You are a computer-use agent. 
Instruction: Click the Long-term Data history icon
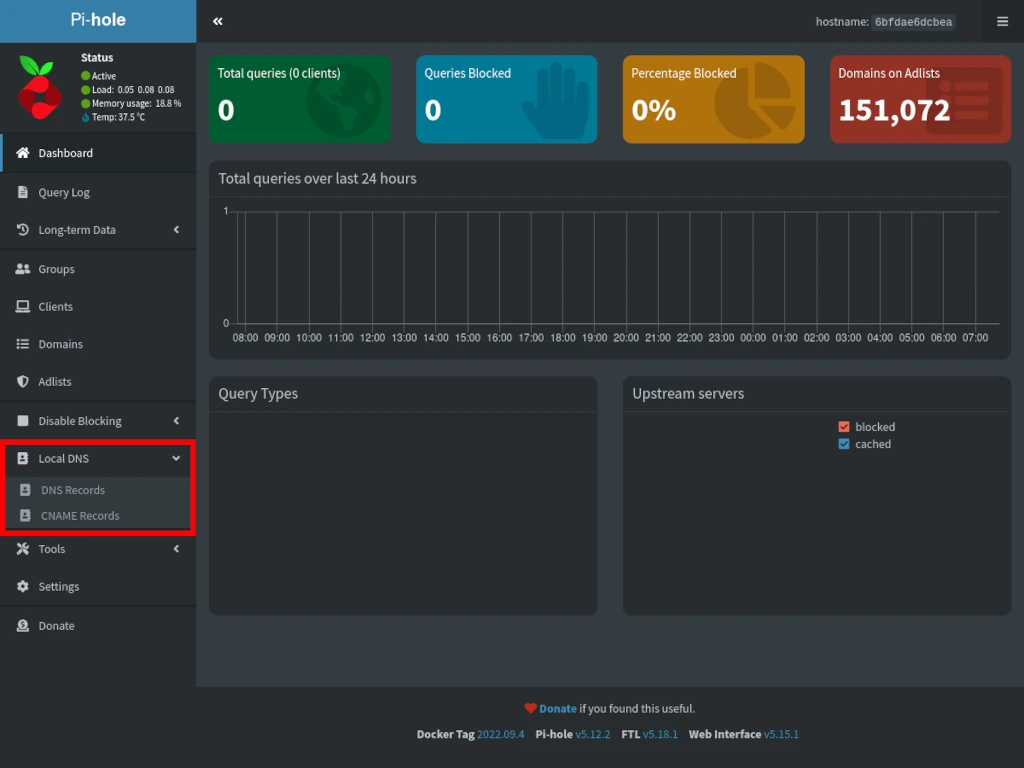tap(23, 230)
